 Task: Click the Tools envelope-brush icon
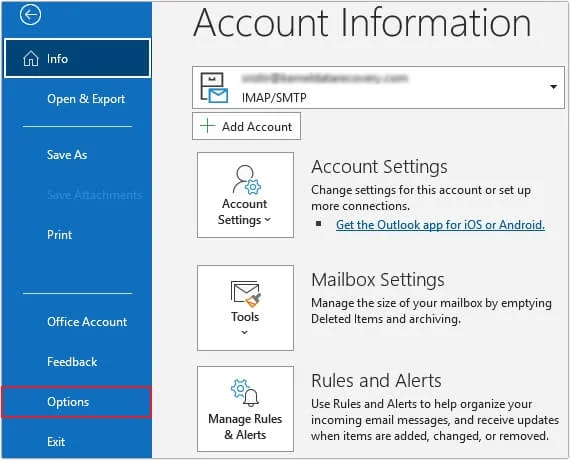click(246, 293)
